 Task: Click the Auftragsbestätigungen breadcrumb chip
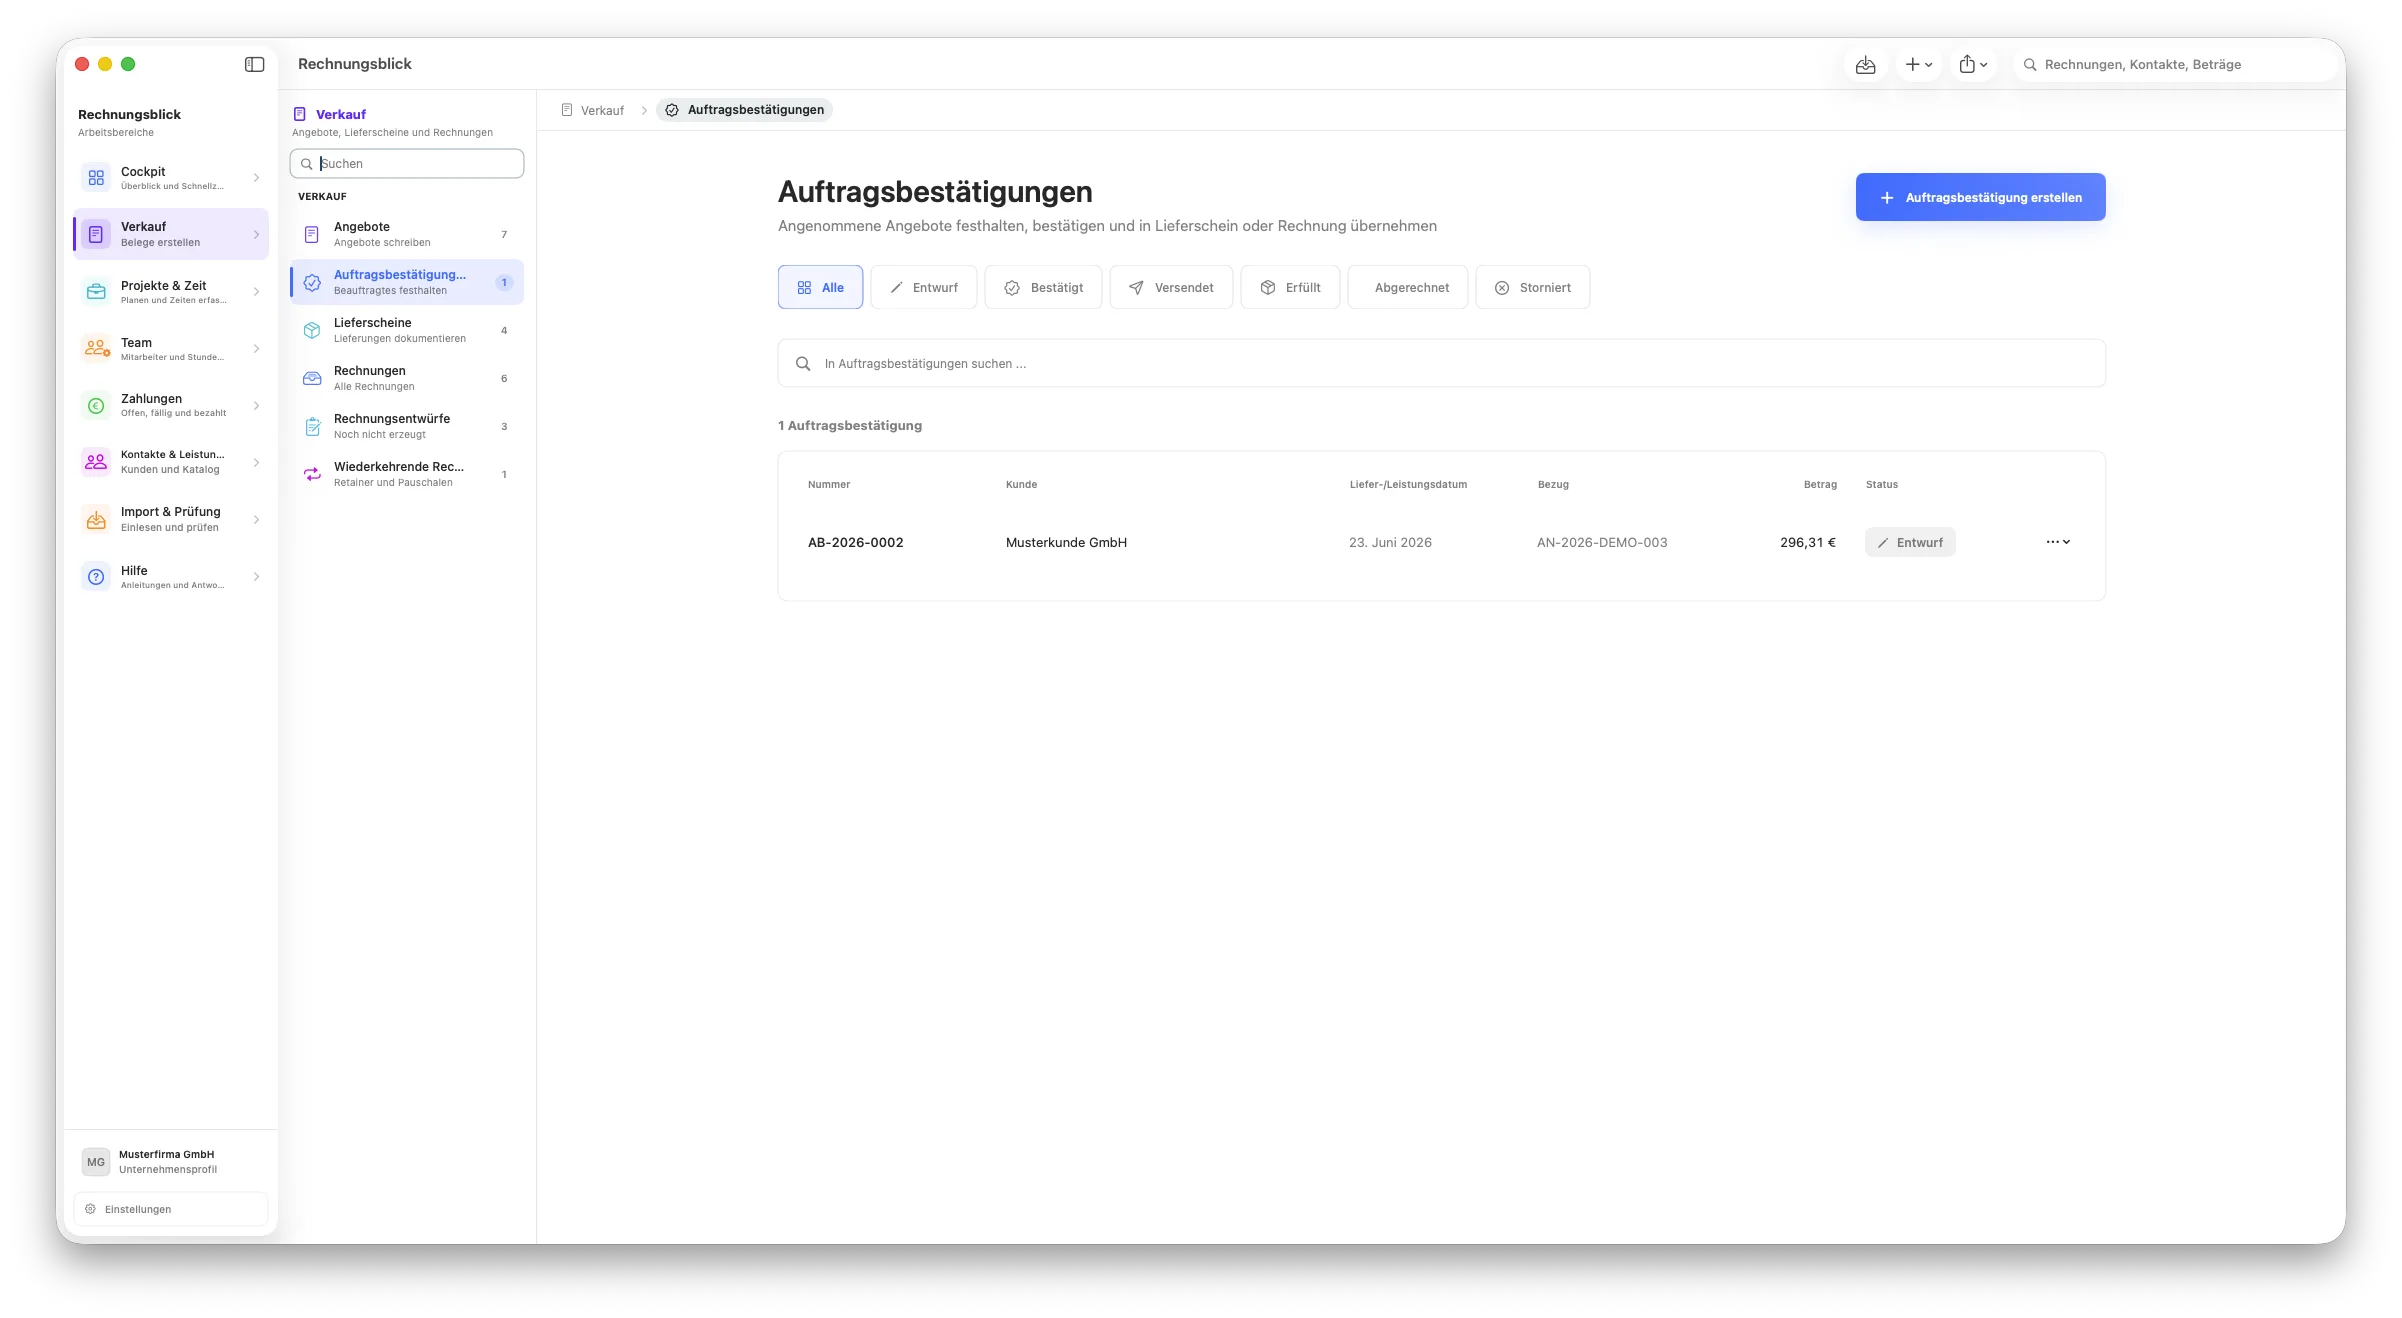coord(745,110)
